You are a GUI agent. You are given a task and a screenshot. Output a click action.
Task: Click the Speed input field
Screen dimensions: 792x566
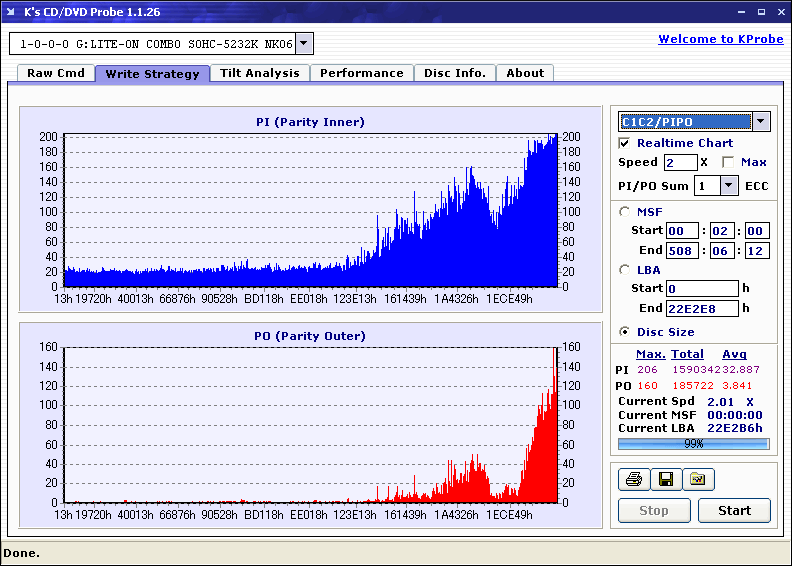680,162
